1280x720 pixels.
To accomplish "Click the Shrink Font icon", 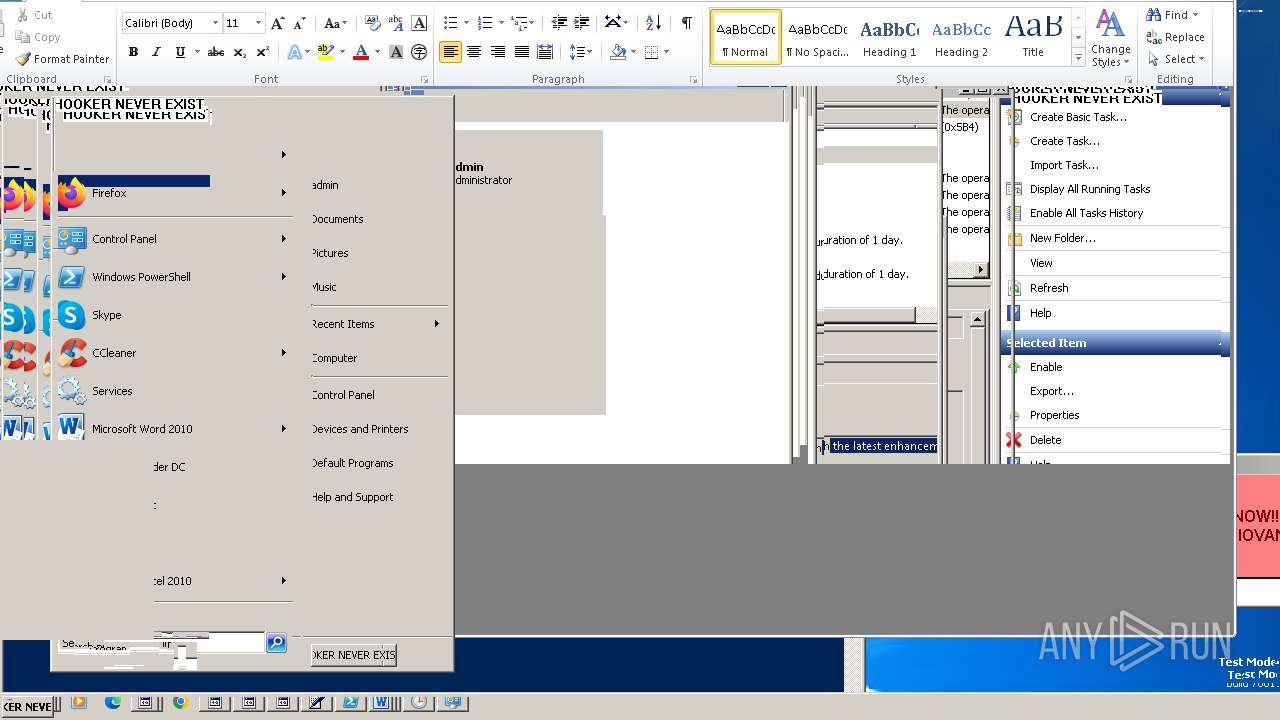I will 302,23.
